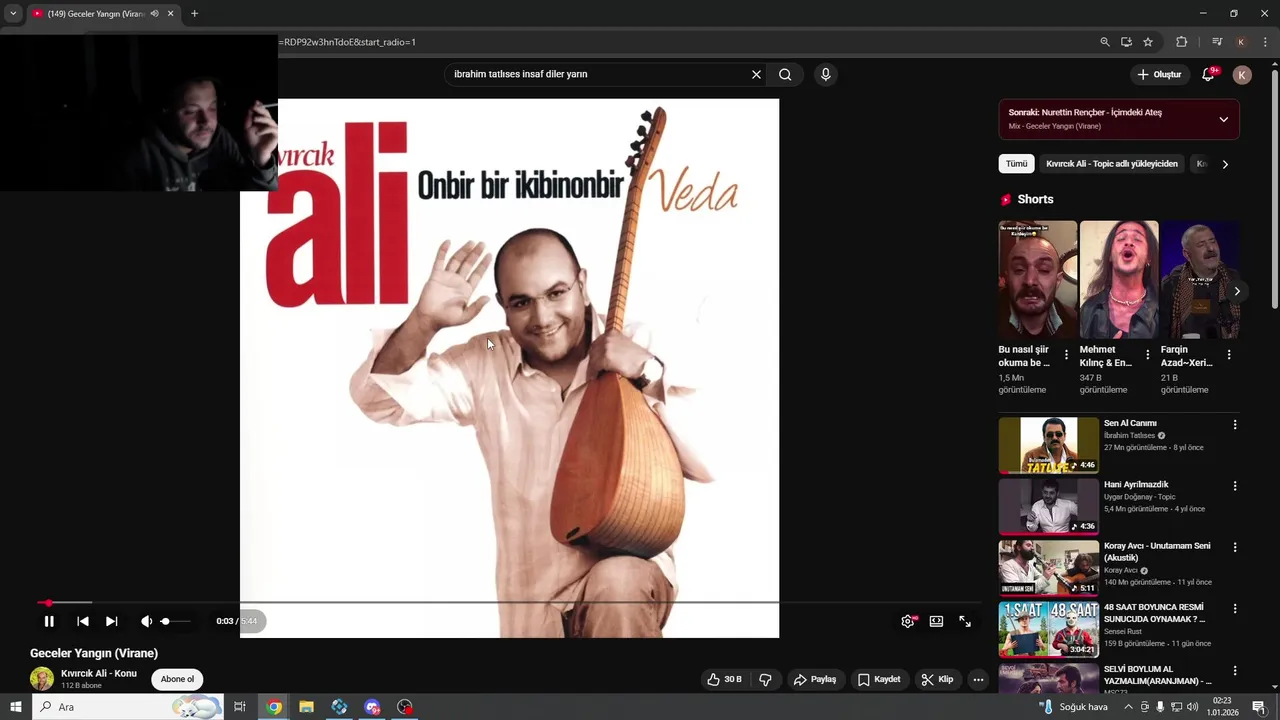This screenshot has width=1280, height=720.
Task: Open options for Bu nasıl şiir Short
Action: tap(1066, 355)
